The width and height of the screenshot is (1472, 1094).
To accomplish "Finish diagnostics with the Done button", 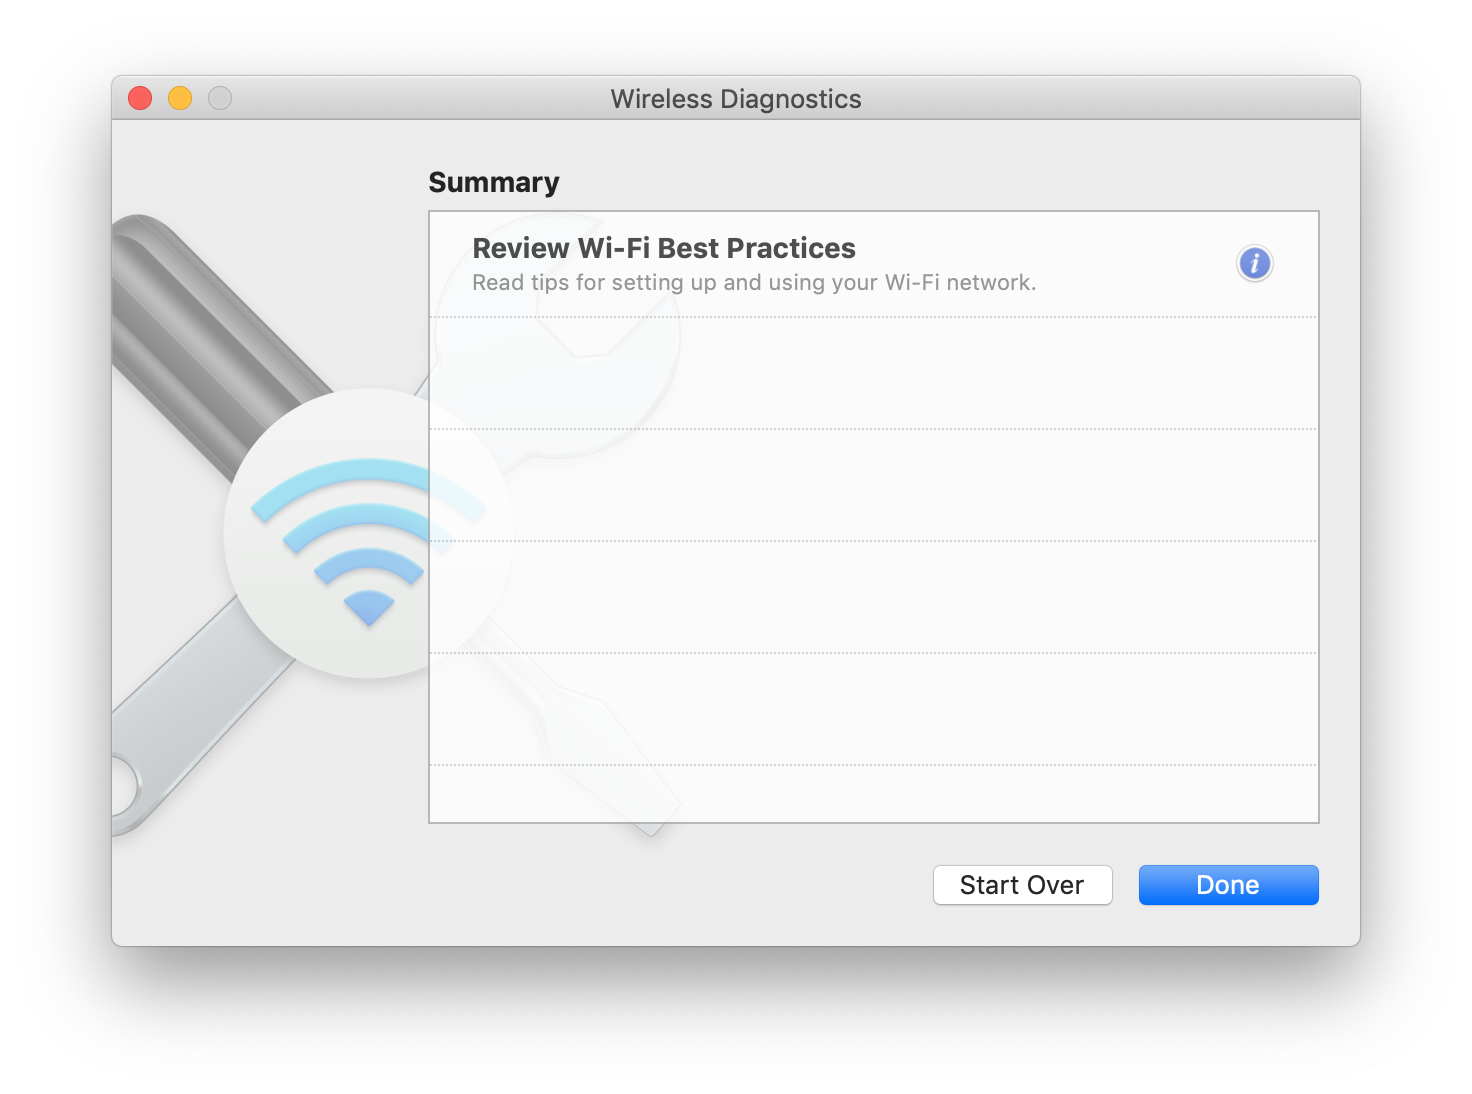I will pyautogui.click(x=1228, y=885).
